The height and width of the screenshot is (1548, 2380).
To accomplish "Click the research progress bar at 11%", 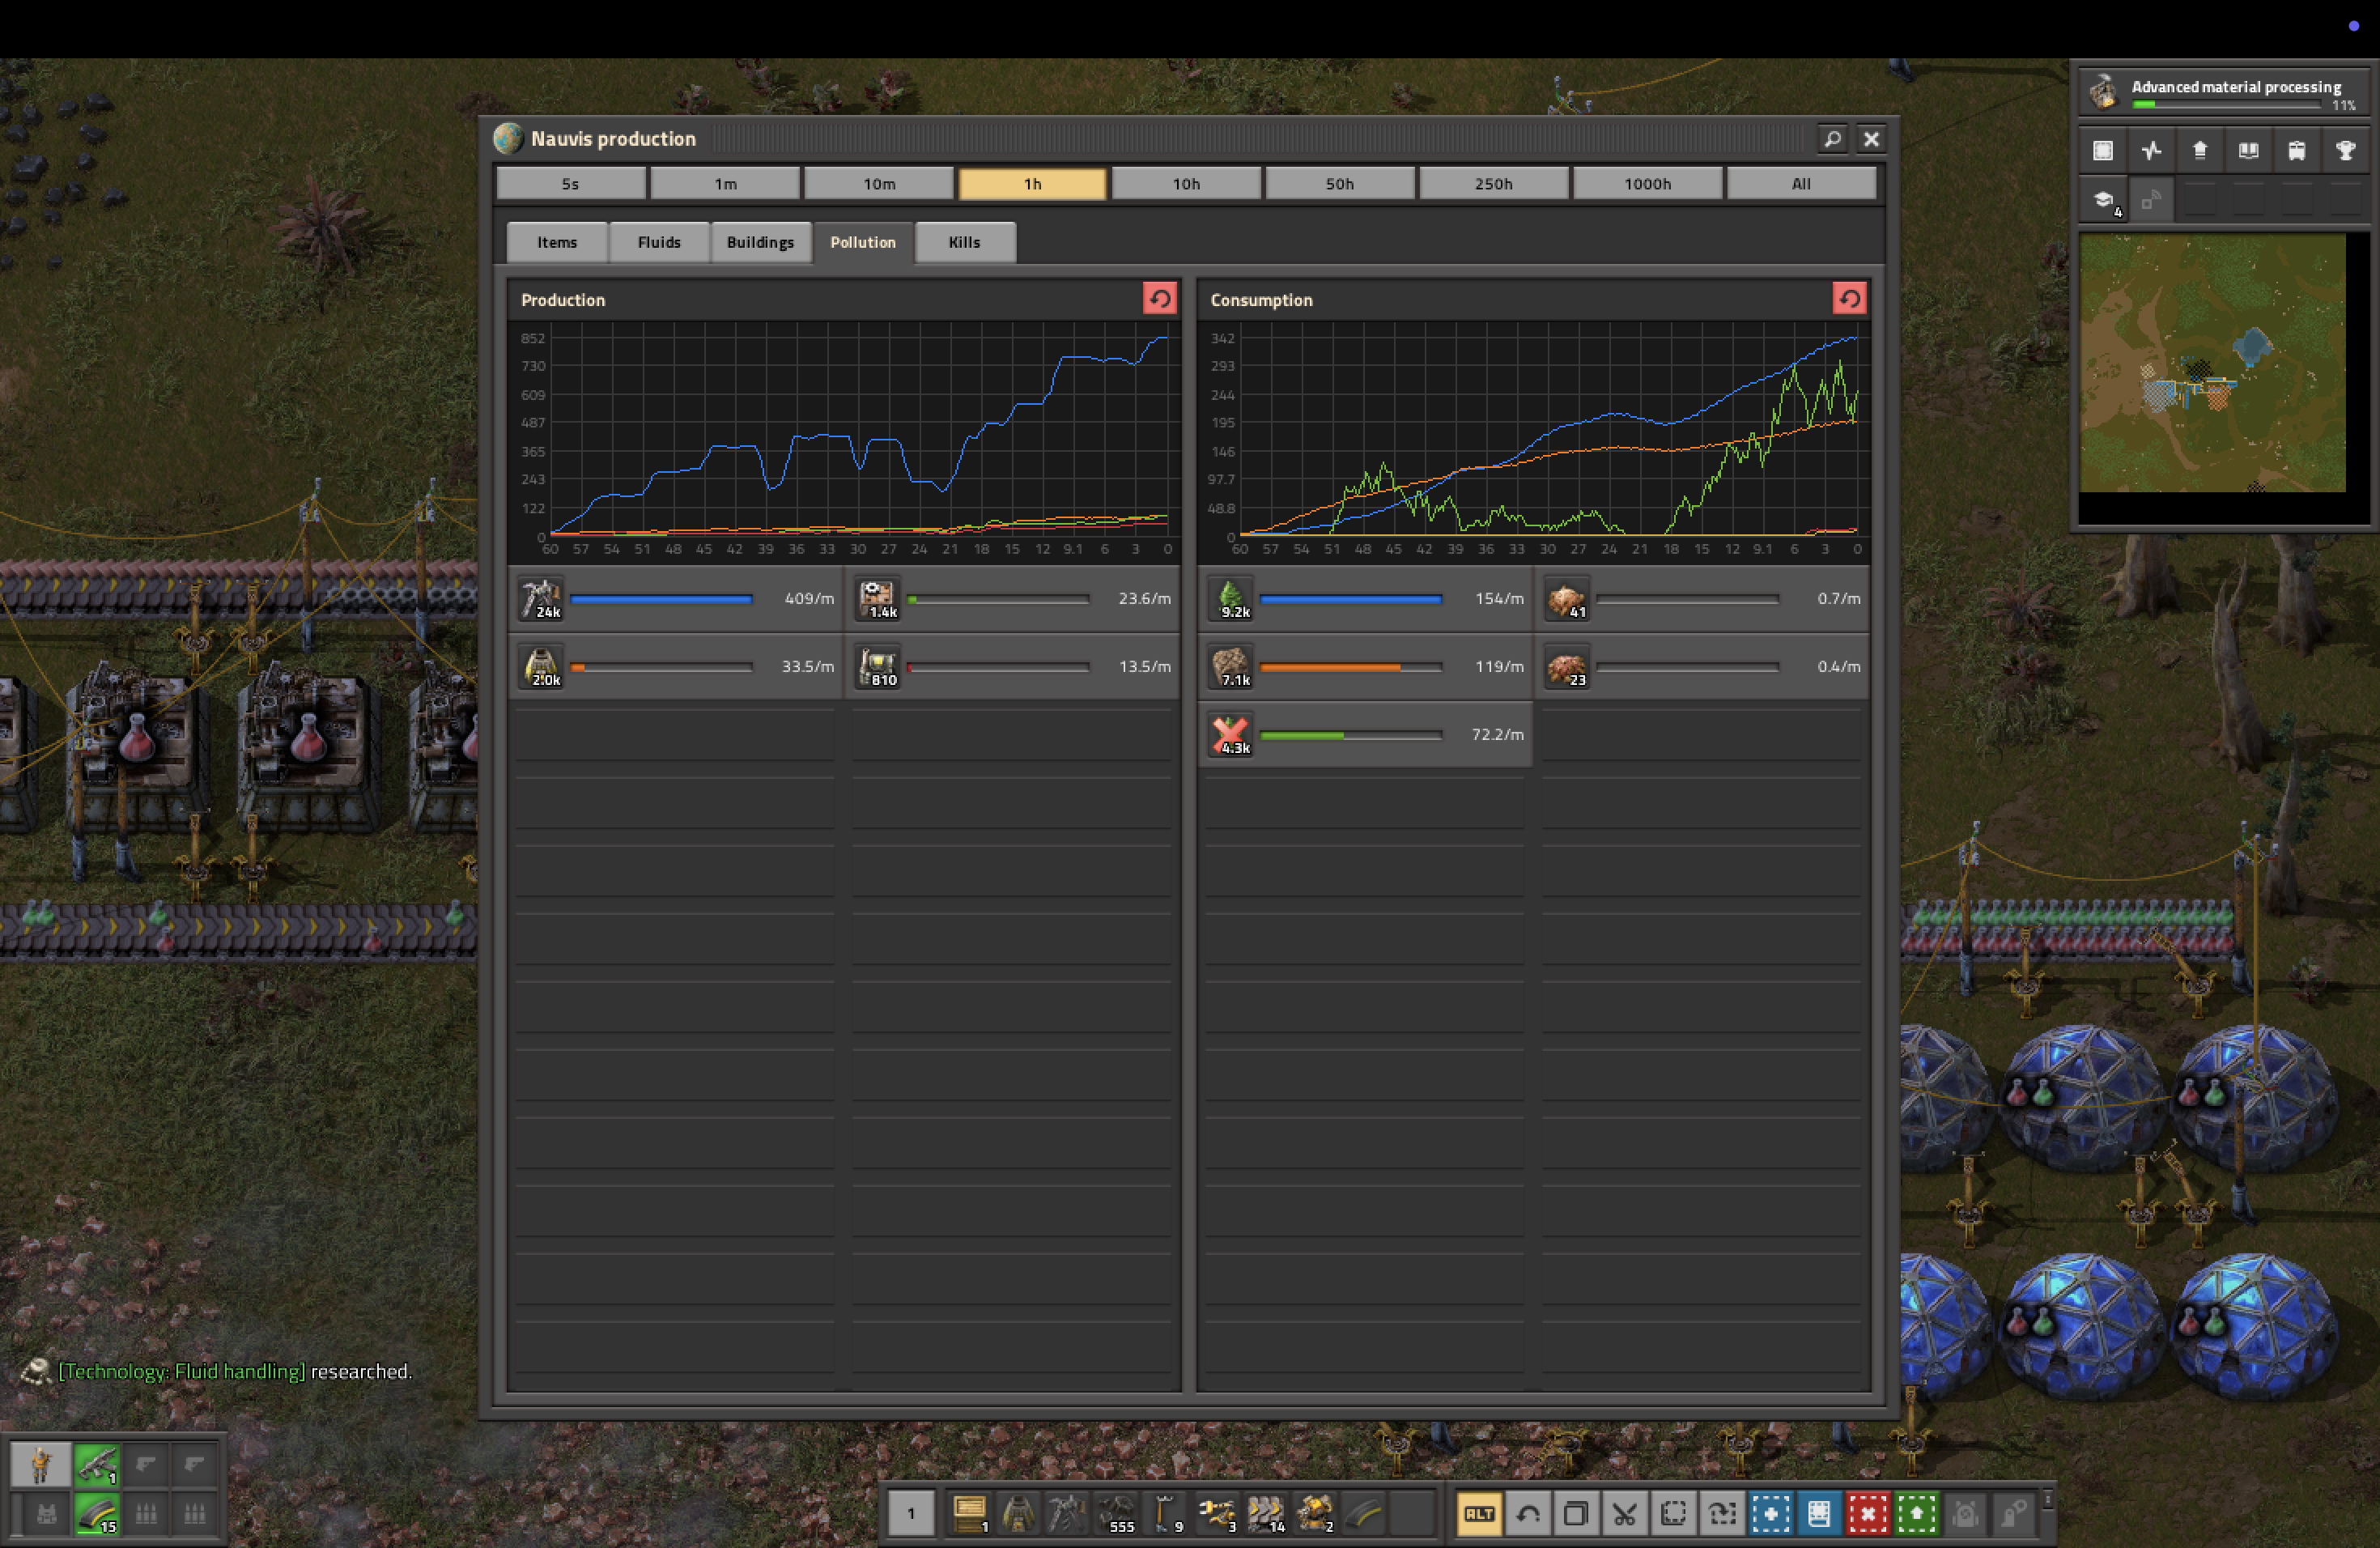I will pos(2225,105).
